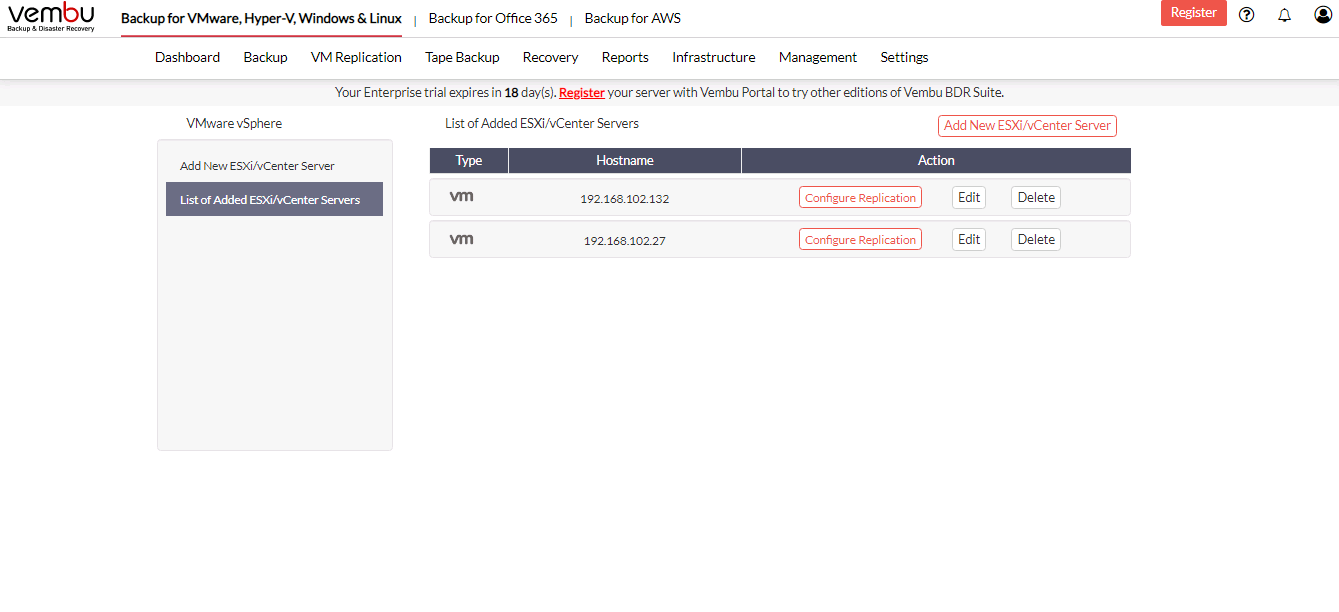This screenshot has width=1339, height=612.
Task: Edit the 192.168.102.132 server entry
Action: pos(969,198)
